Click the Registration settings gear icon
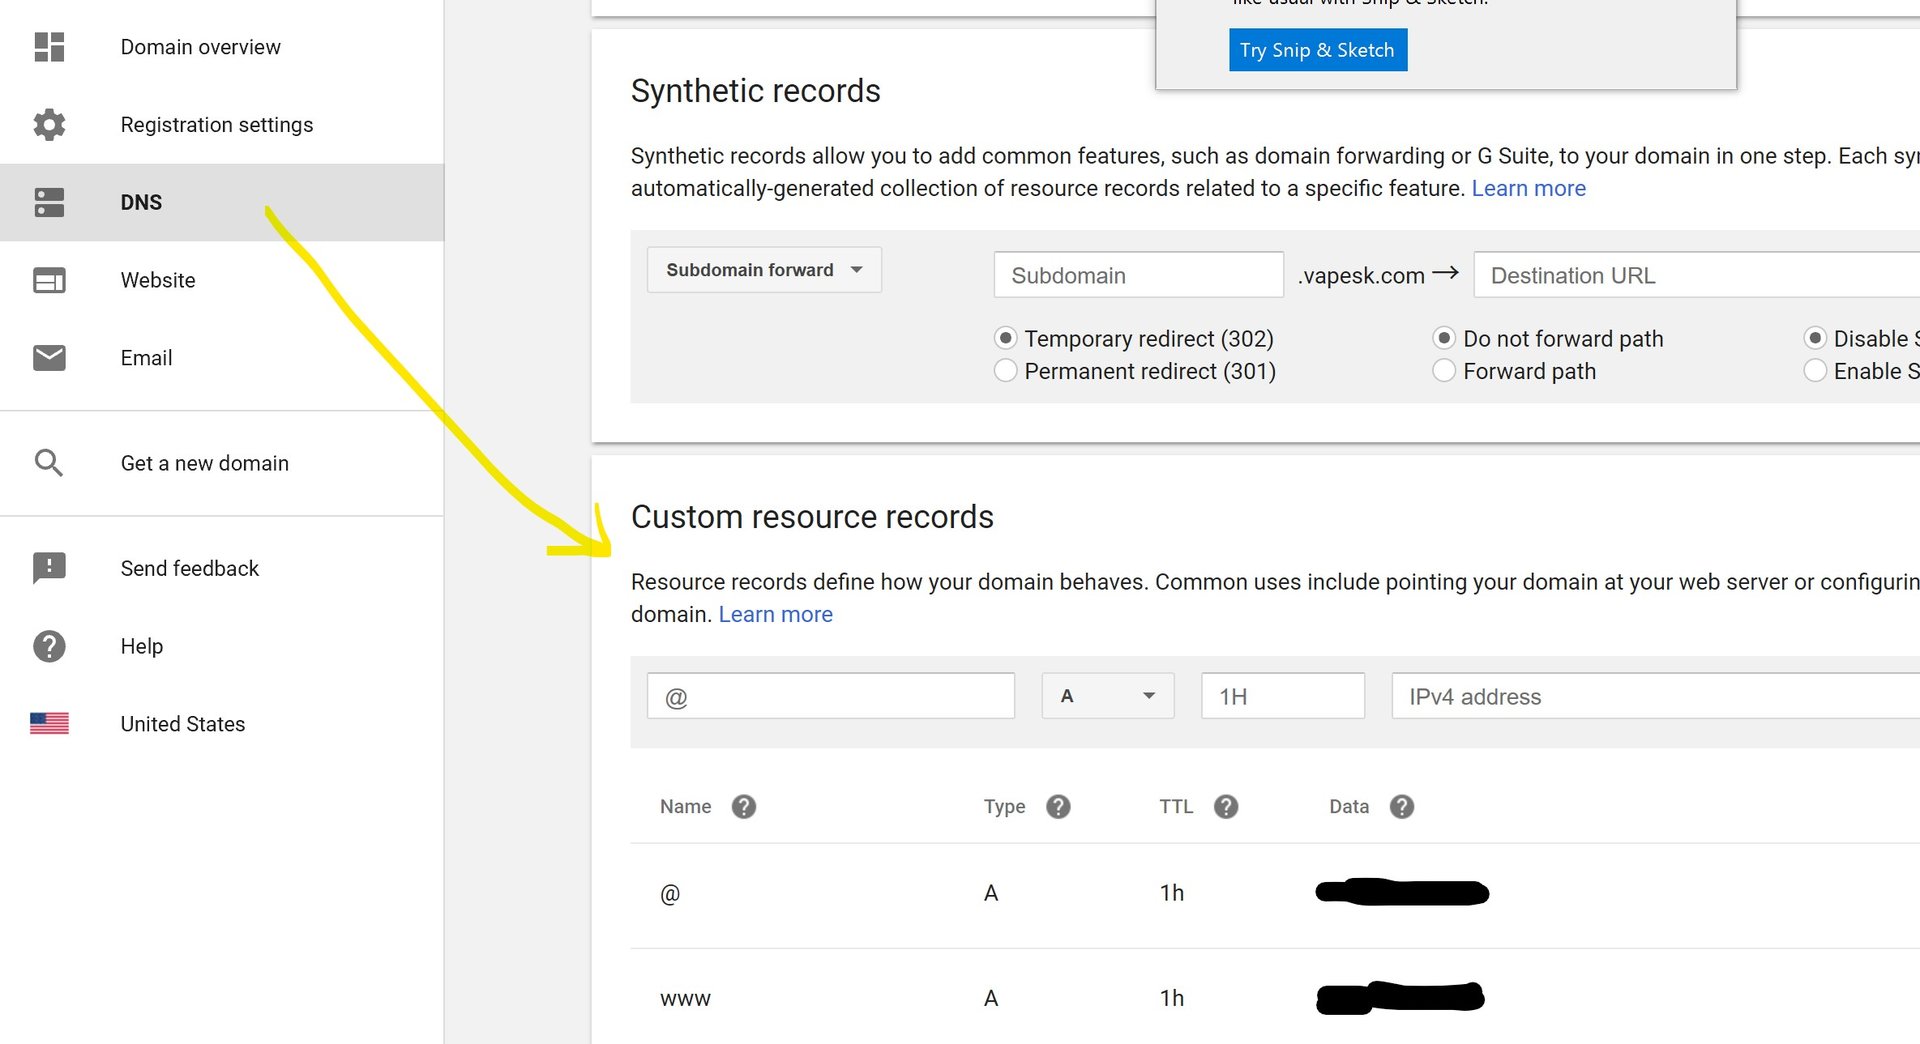The height and width of the screenshot is (1044, 1920). 49,125
